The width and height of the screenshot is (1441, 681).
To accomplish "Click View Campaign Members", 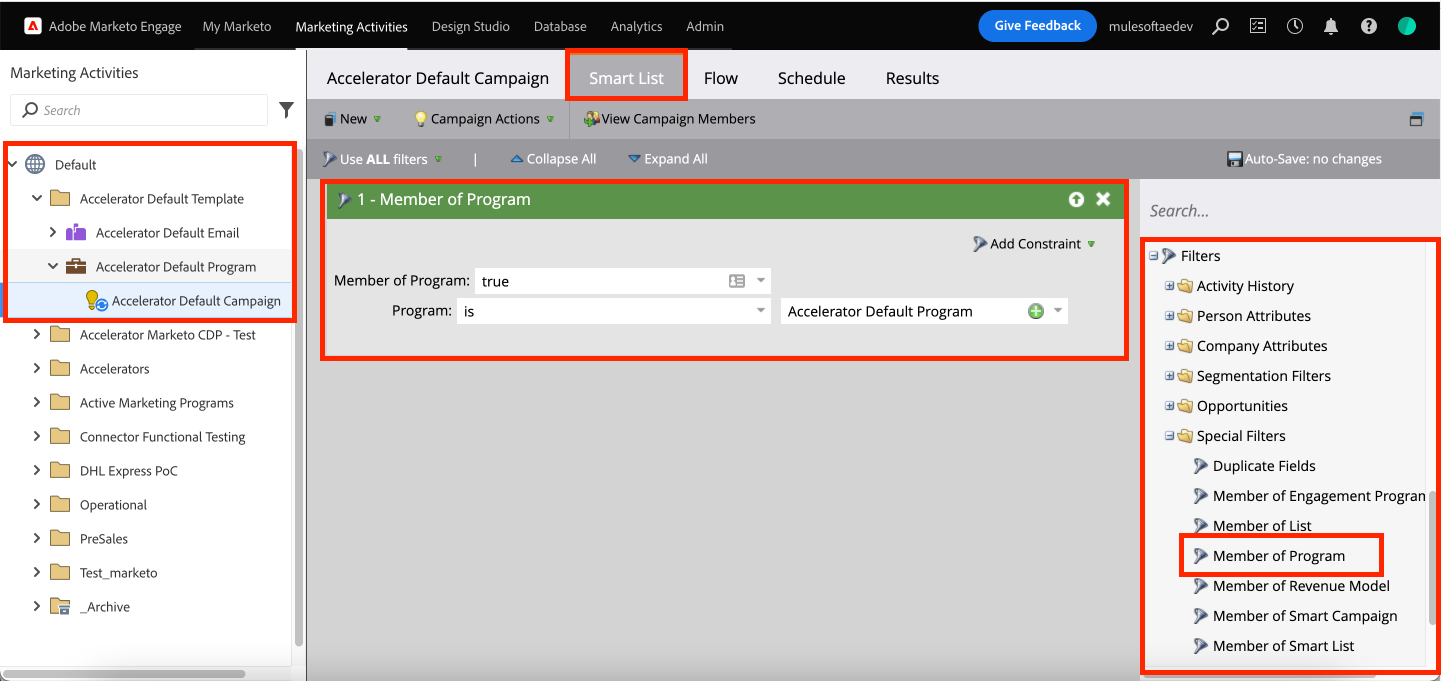I will point(670,119).
